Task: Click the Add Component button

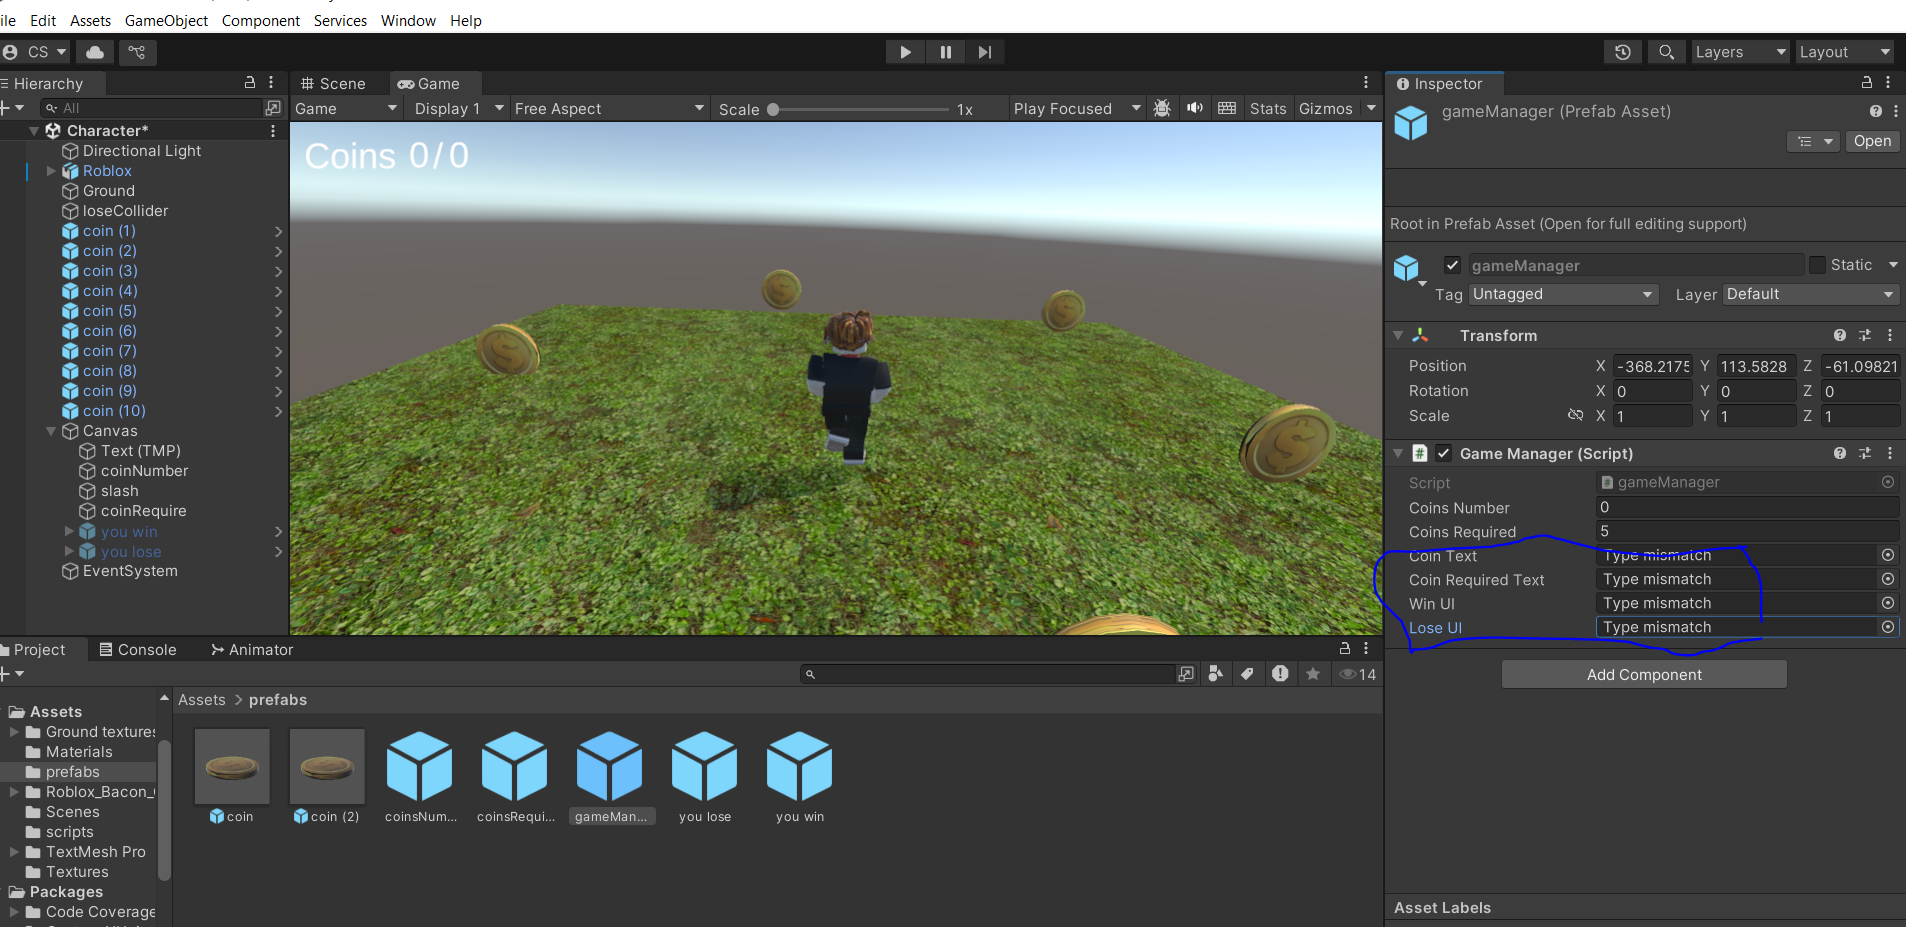Action: pyautogui.click(x=1644, y=674)
